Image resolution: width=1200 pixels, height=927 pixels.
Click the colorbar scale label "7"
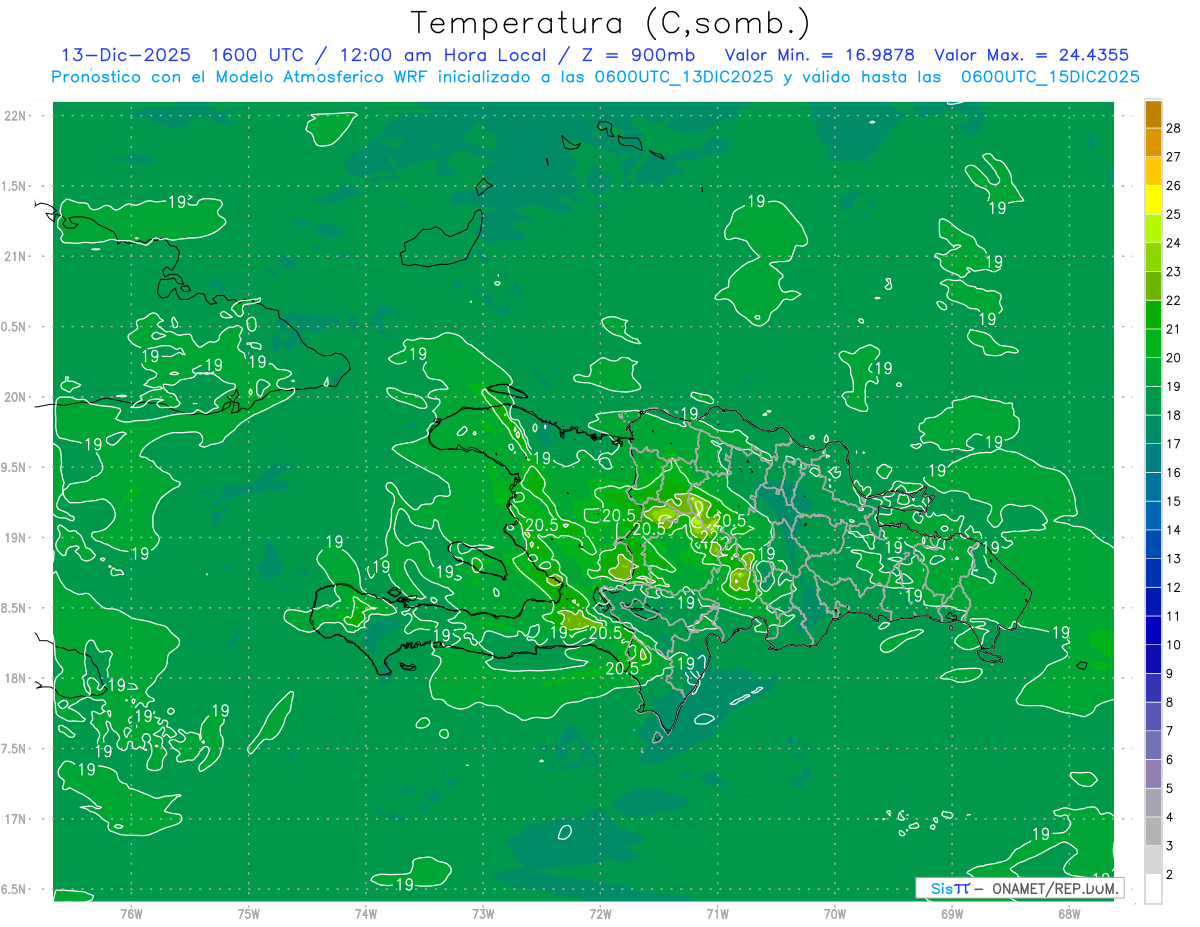[1170, 731]
